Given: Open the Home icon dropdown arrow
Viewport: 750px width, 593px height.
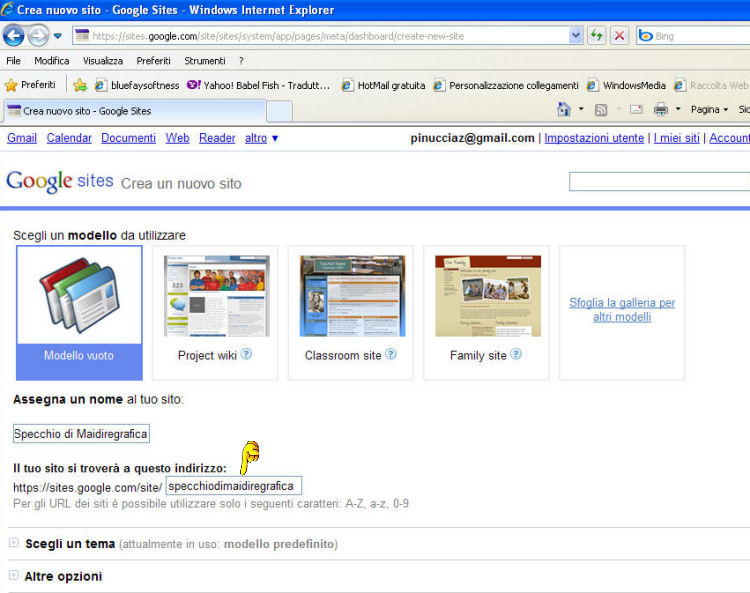Looking at the screenshot, I should 581,110.
